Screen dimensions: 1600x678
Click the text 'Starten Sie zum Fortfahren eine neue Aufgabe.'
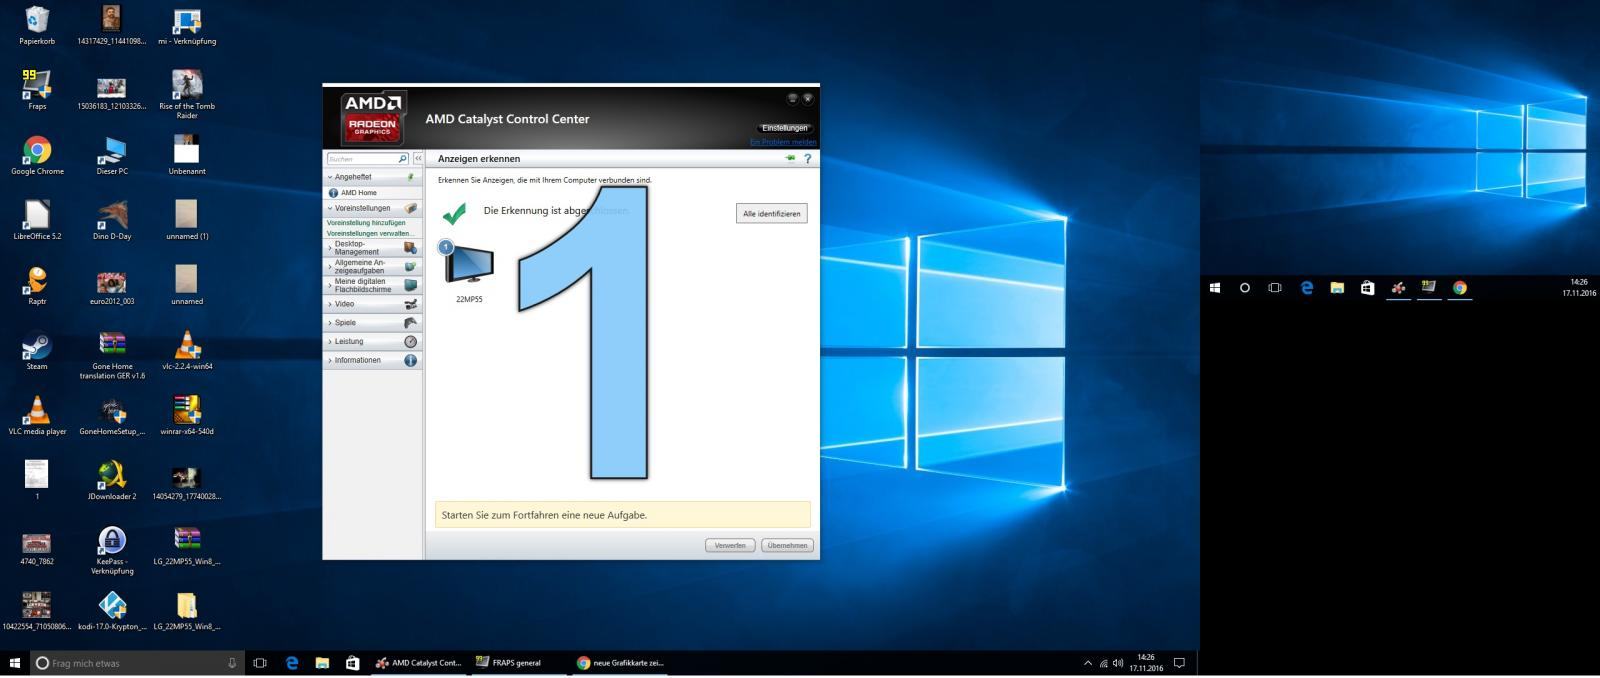click(x=544, y=515)
